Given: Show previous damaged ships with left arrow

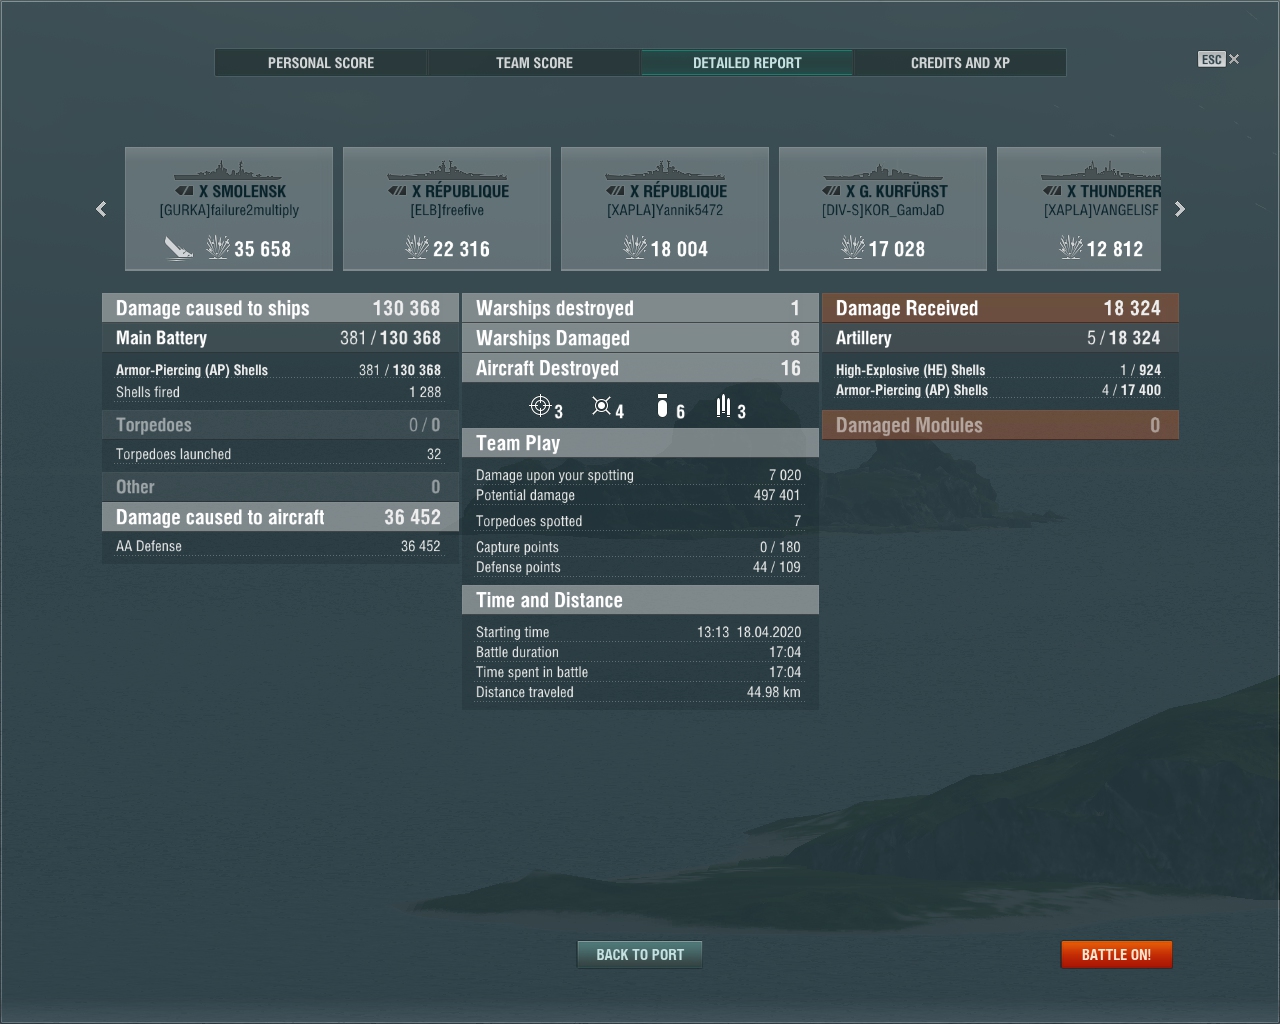Looking at the screenshot, I should pos(101,209).
